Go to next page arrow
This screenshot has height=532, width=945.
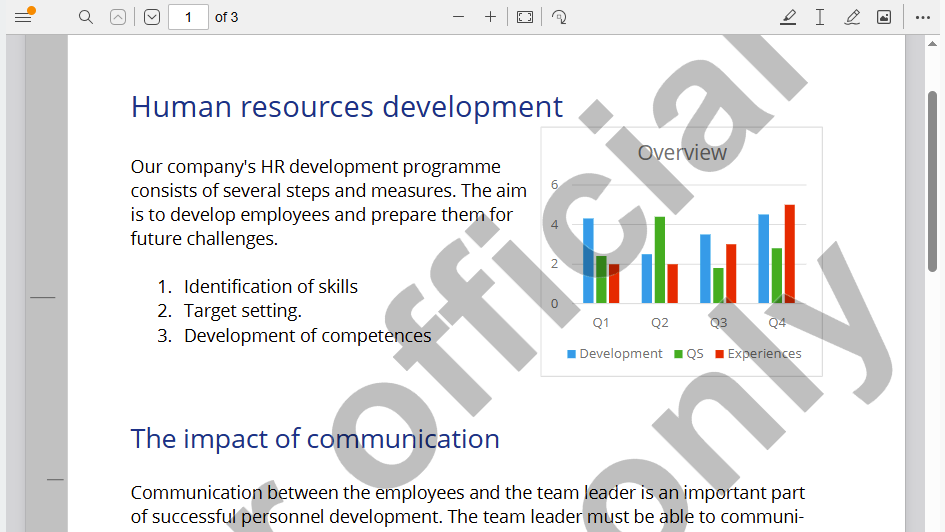(152, 17)
